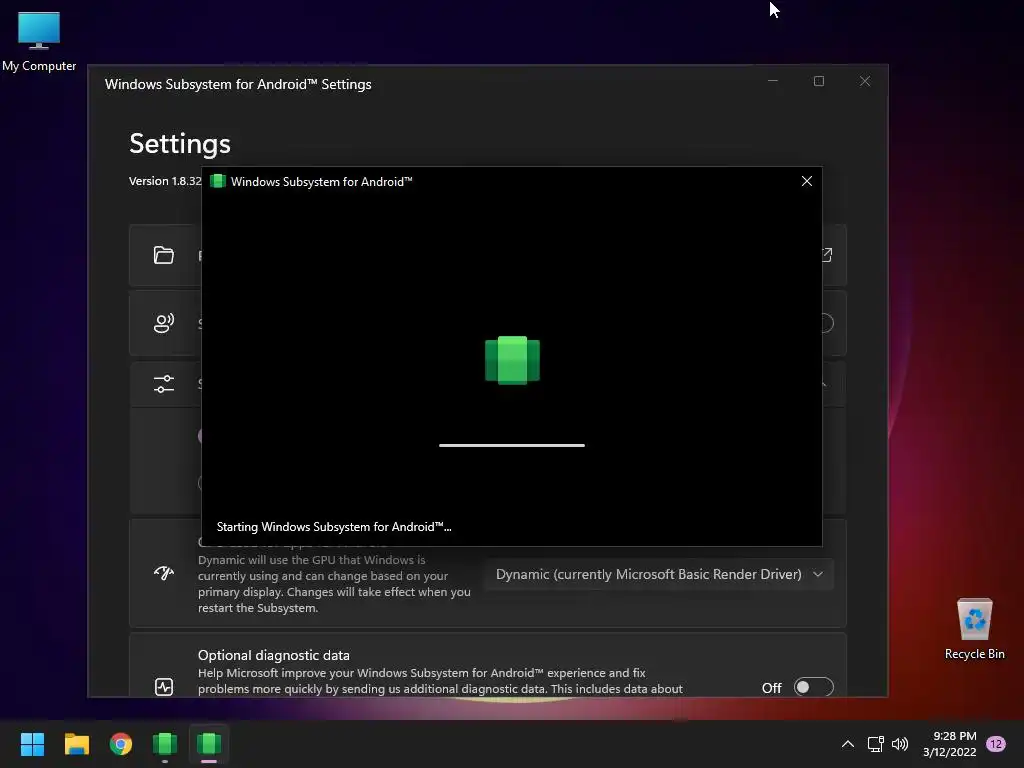
Task: Open the My Computer desktop icon
Action: point(39,40)
